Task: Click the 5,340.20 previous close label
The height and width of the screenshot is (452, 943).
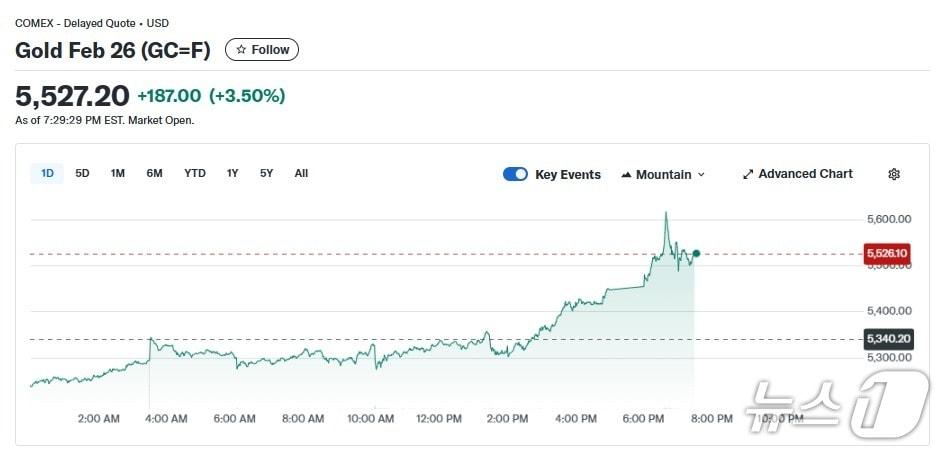Action: click(x=887, y=339)
